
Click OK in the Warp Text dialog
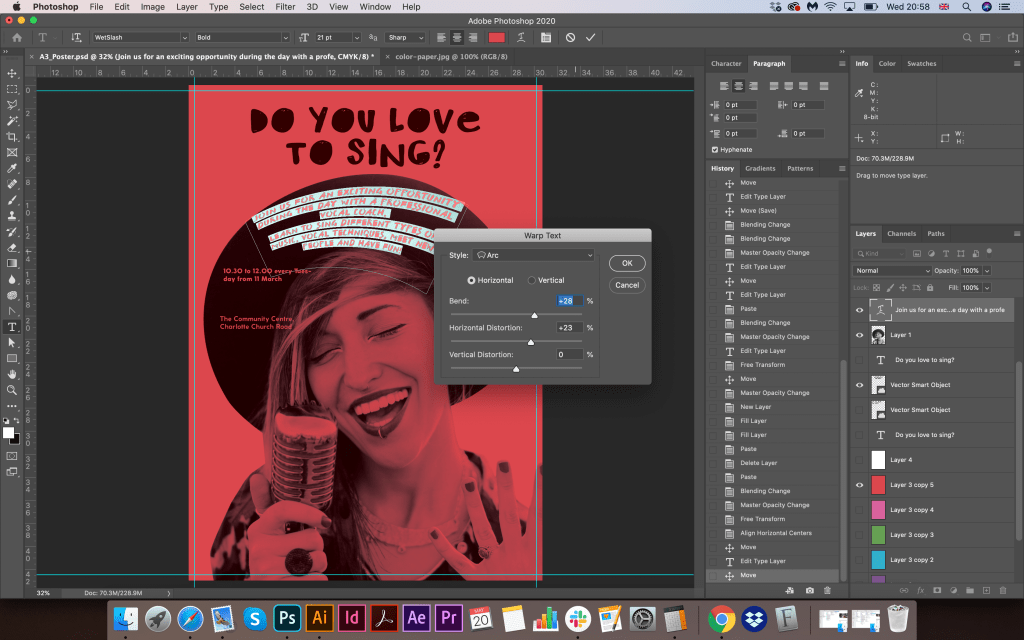tap(627, 263)
